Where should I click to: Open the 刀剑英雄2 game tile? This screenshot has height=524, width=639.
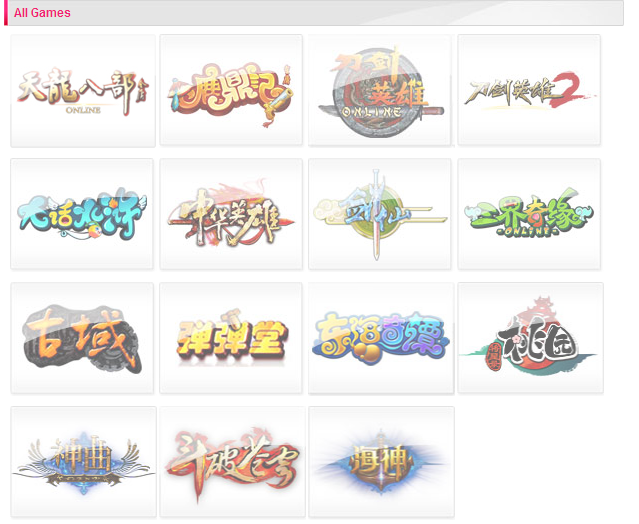[x=529, y=90]
